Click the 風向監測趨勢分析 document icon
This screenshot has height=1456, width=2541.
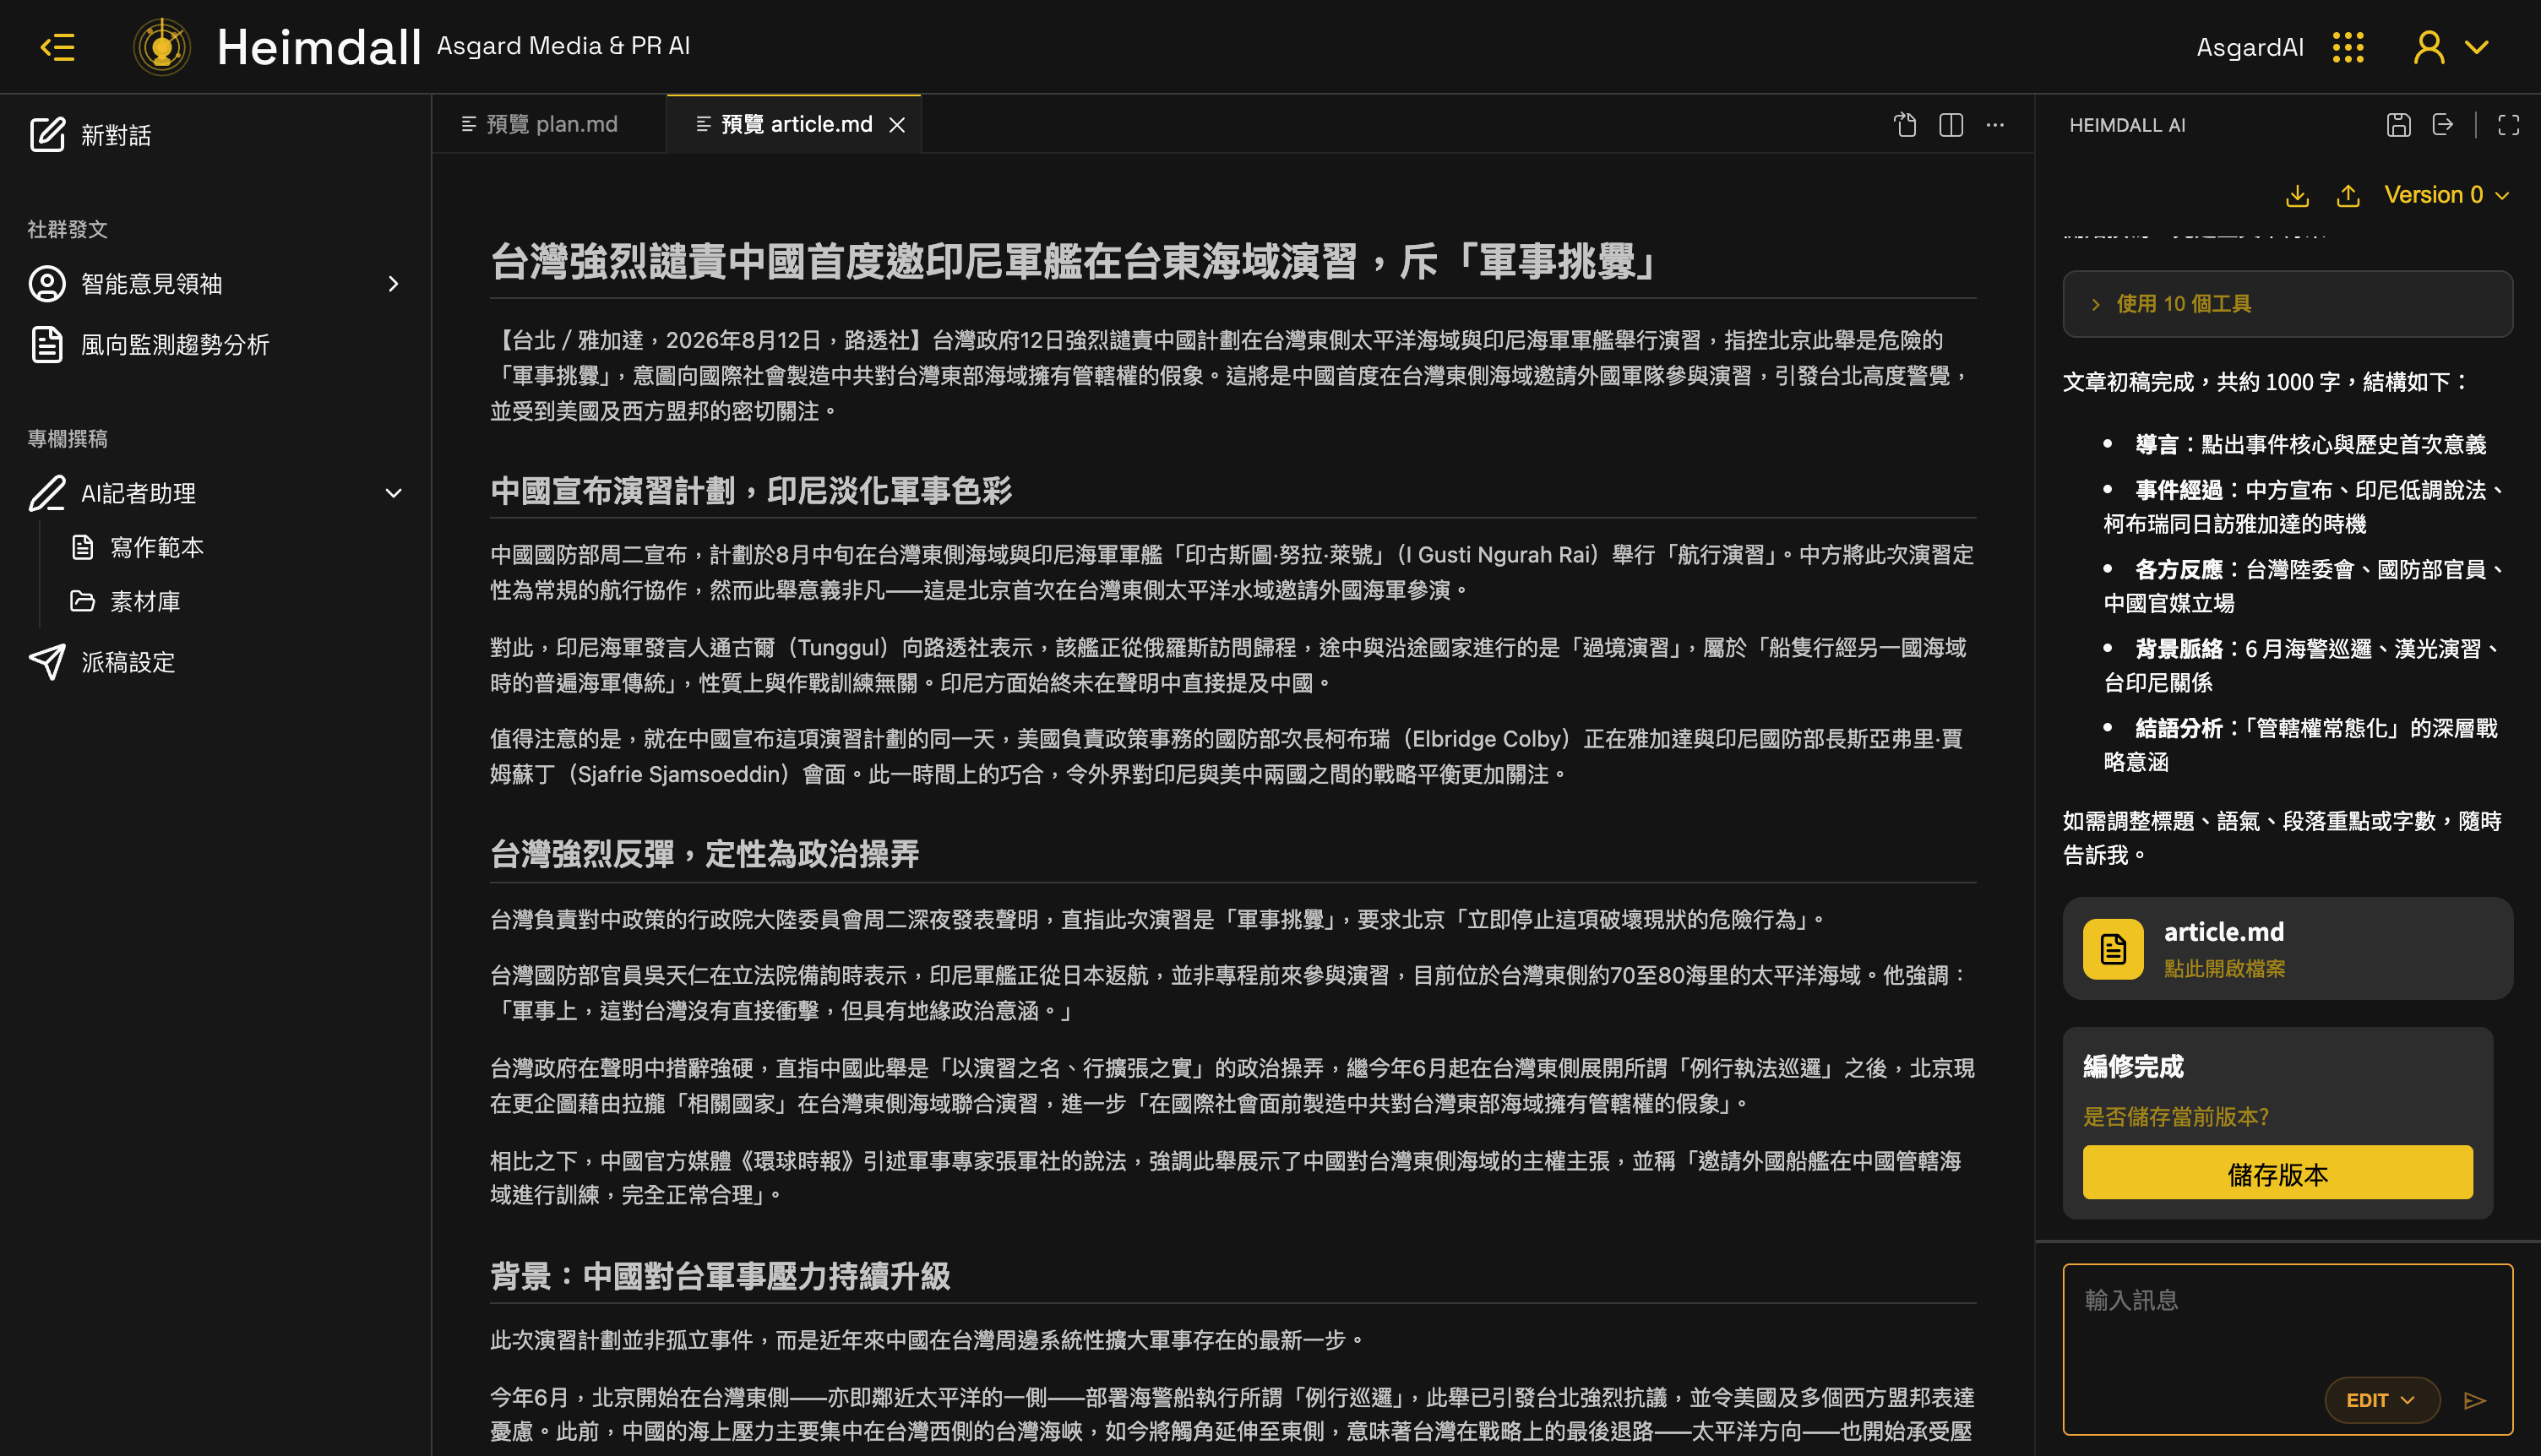point(47,345)
